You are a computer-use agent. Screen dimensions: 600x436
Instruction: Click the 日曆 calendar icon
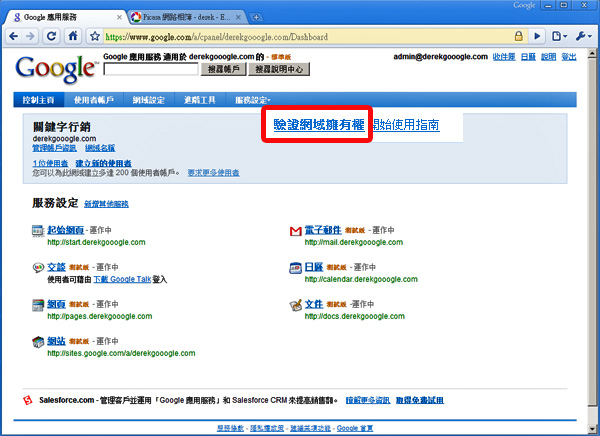pyautogui.click(x=295, y=268)
